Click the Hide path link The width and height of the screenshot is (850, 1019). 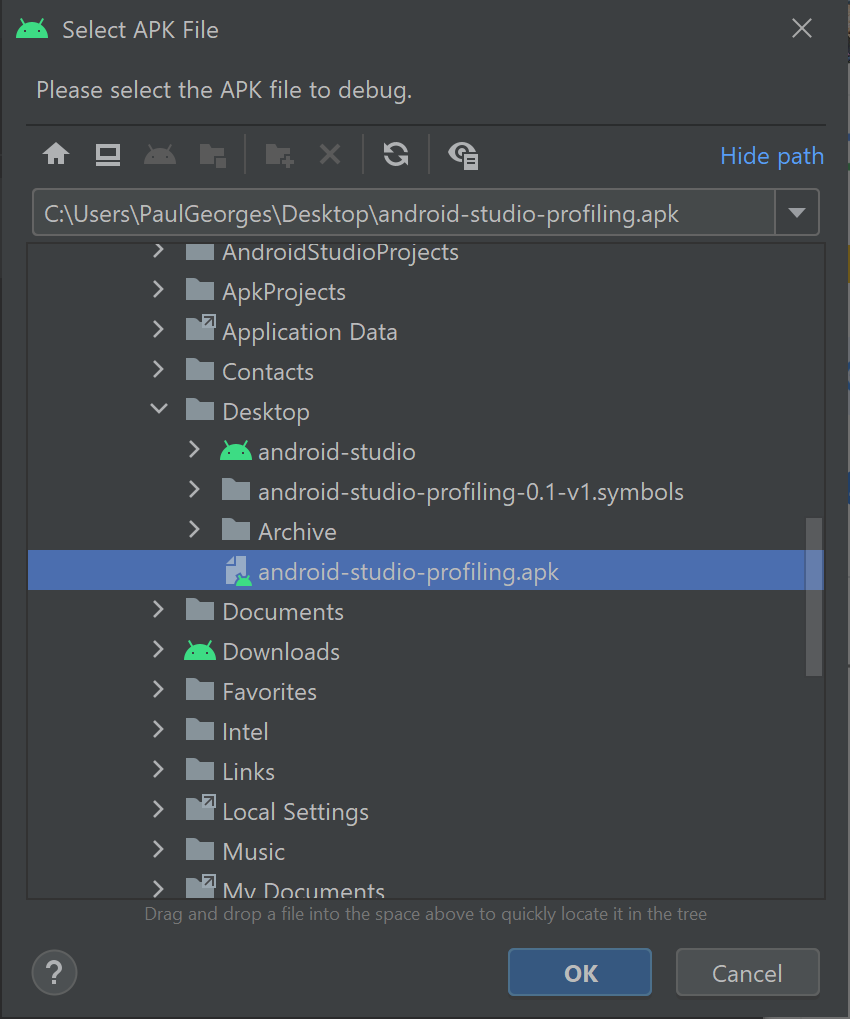pos(771,156)
